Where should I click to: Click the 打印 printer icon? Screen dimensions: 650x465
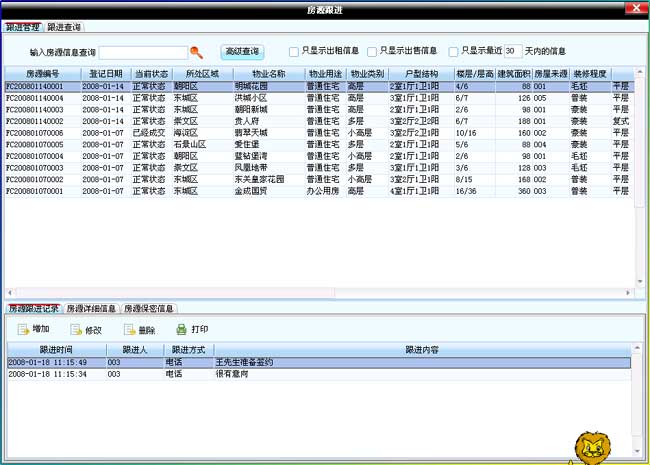[181, 329]
